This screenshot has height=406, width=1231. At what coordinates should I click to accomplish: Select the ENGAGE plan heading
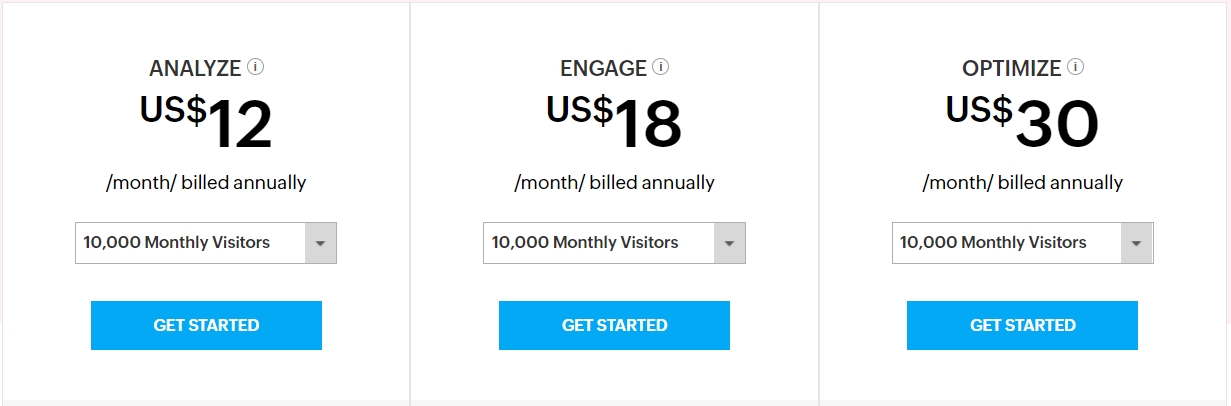point(603,69)
